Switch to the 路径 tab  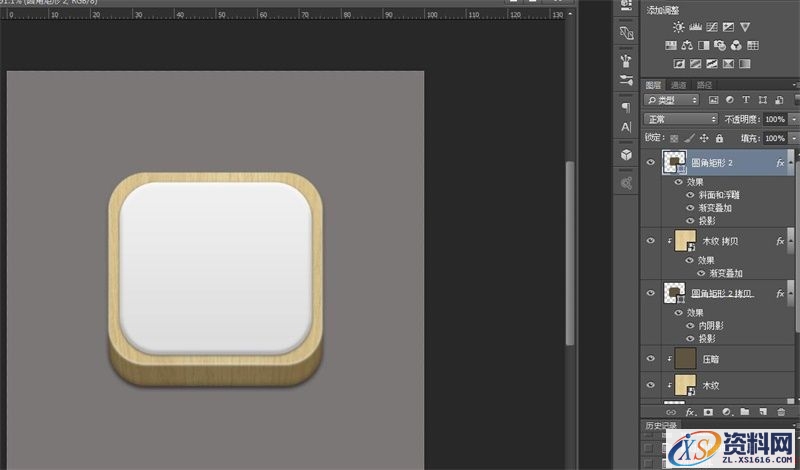[704, 85]
